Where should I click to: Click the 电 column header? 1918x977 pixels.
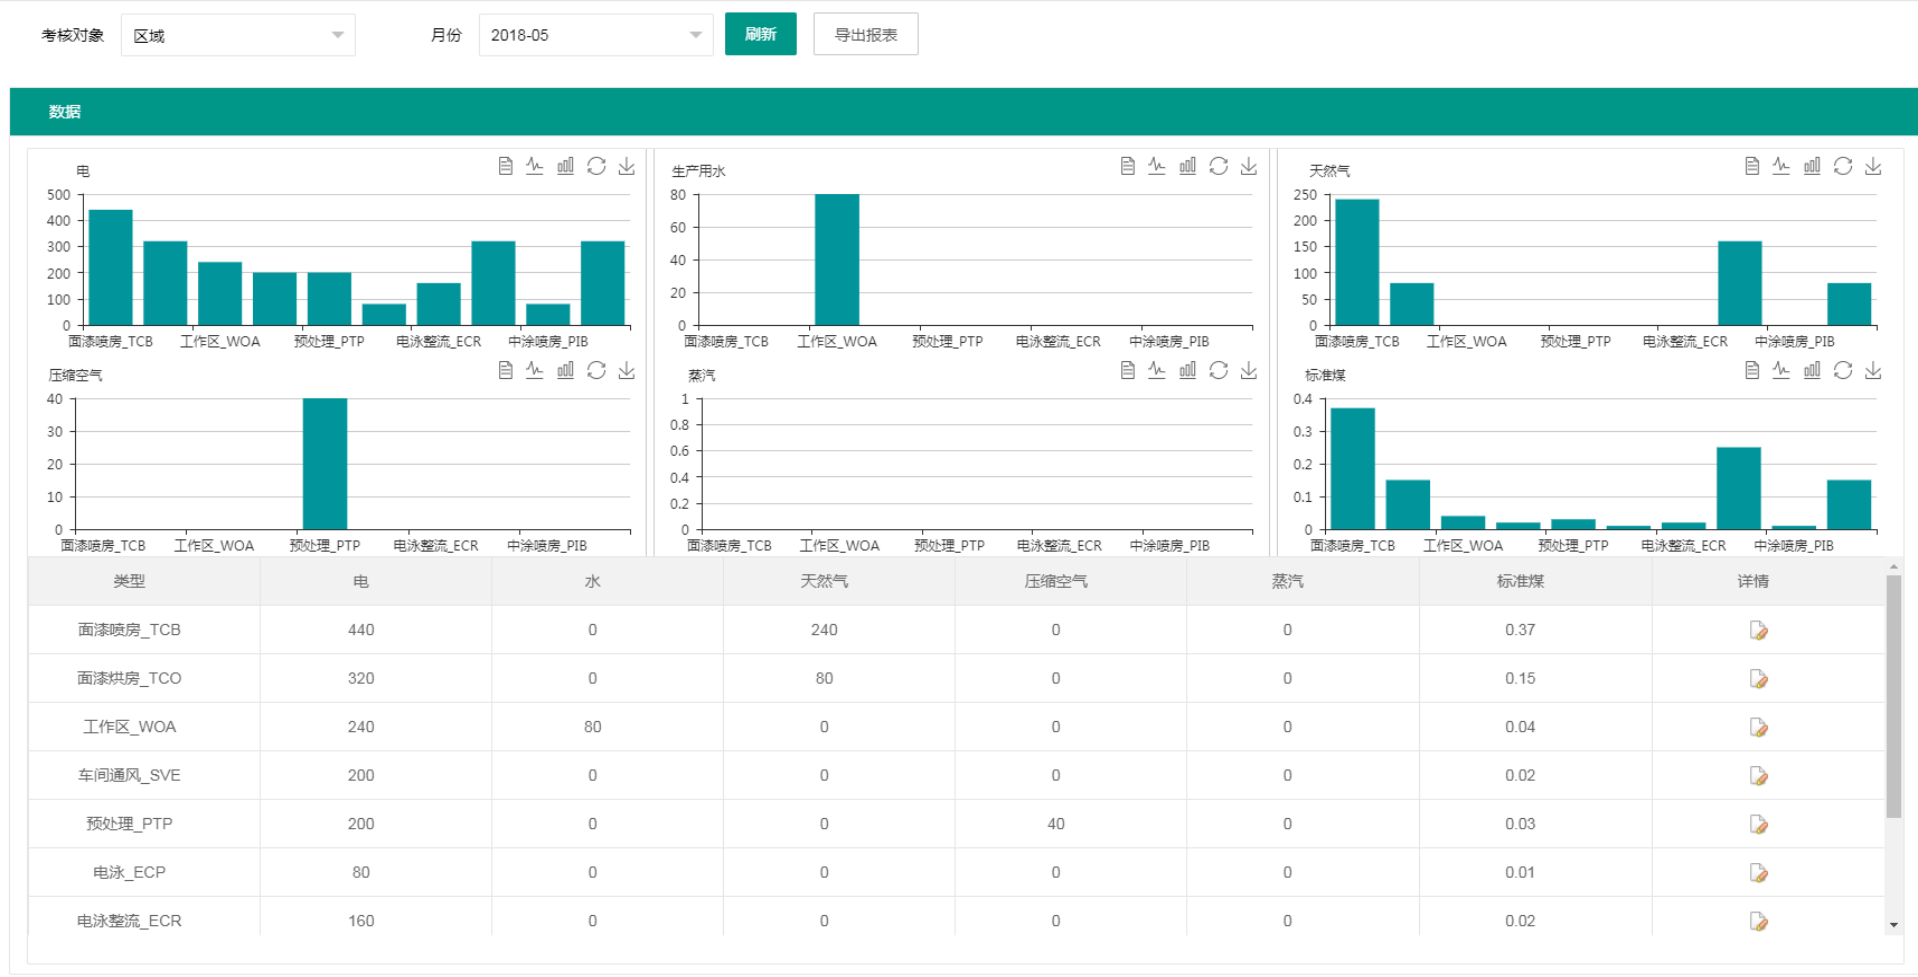tap(361, 581)
